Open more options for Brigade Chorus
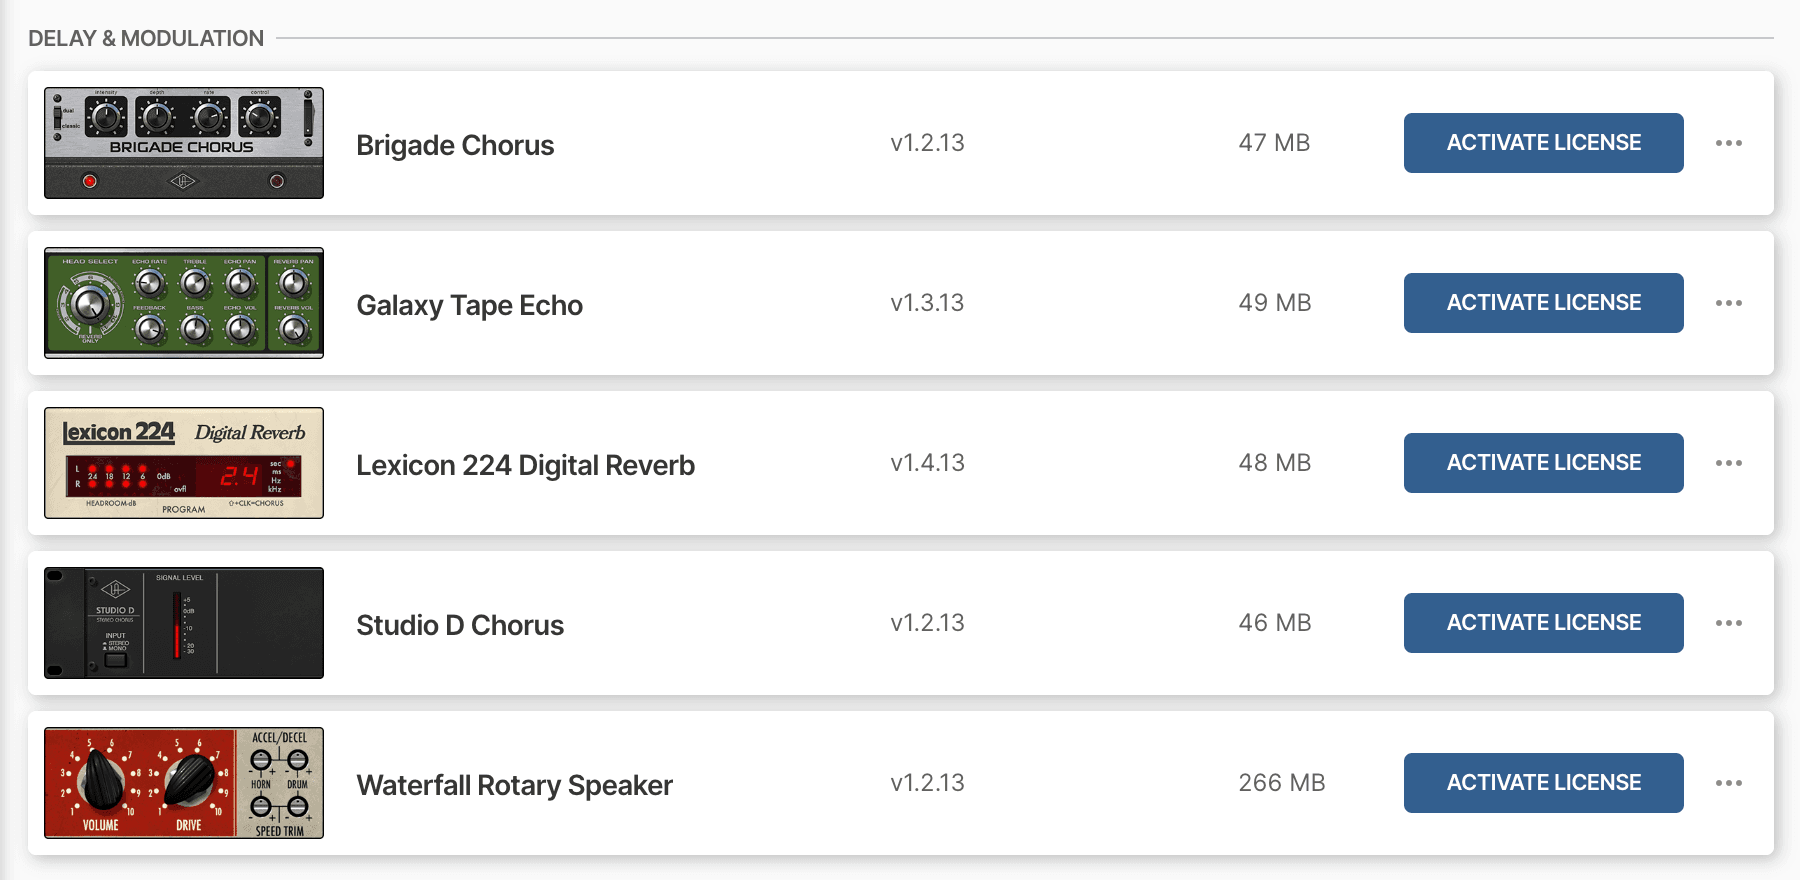Viewport: 1800px width, 880px height. tap(1728, 143)
